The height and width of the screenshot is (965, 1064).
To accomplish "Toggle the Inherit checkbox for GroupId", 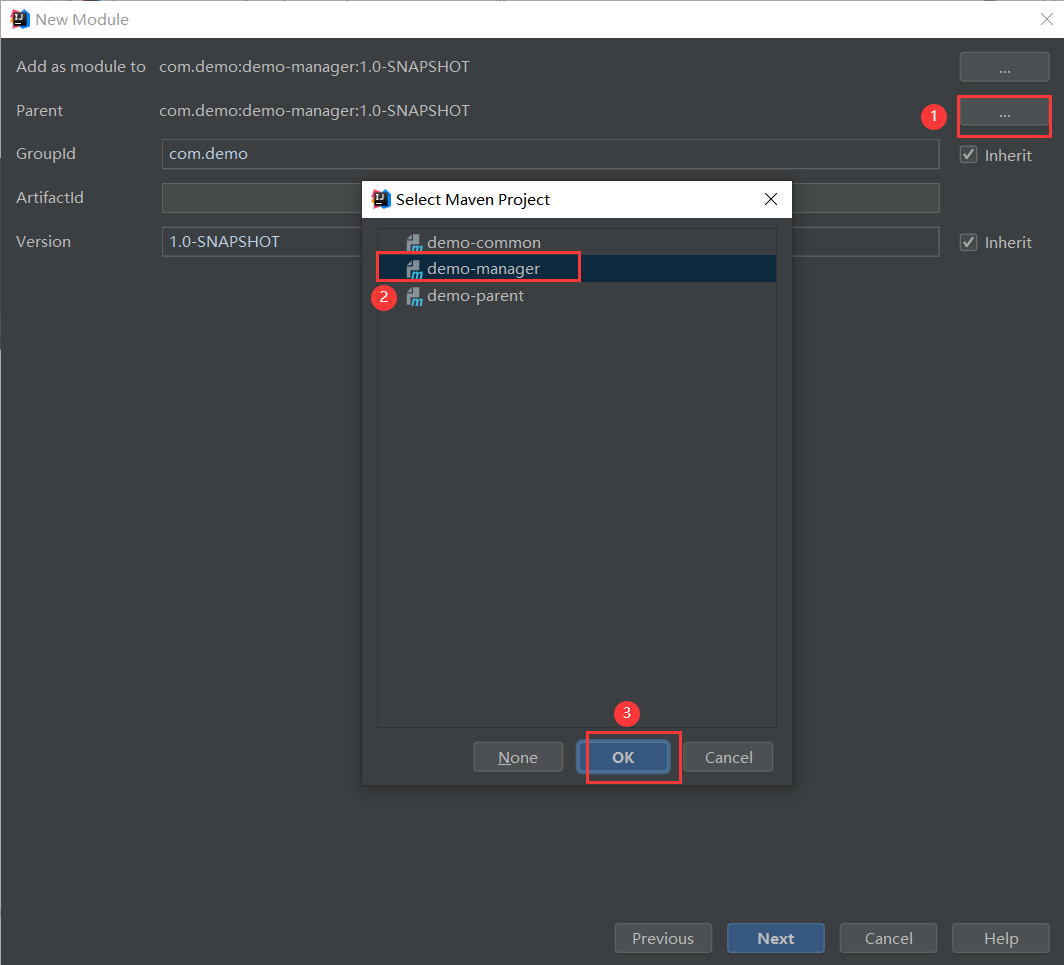I will pyautogui.click(x=968, y=155).
